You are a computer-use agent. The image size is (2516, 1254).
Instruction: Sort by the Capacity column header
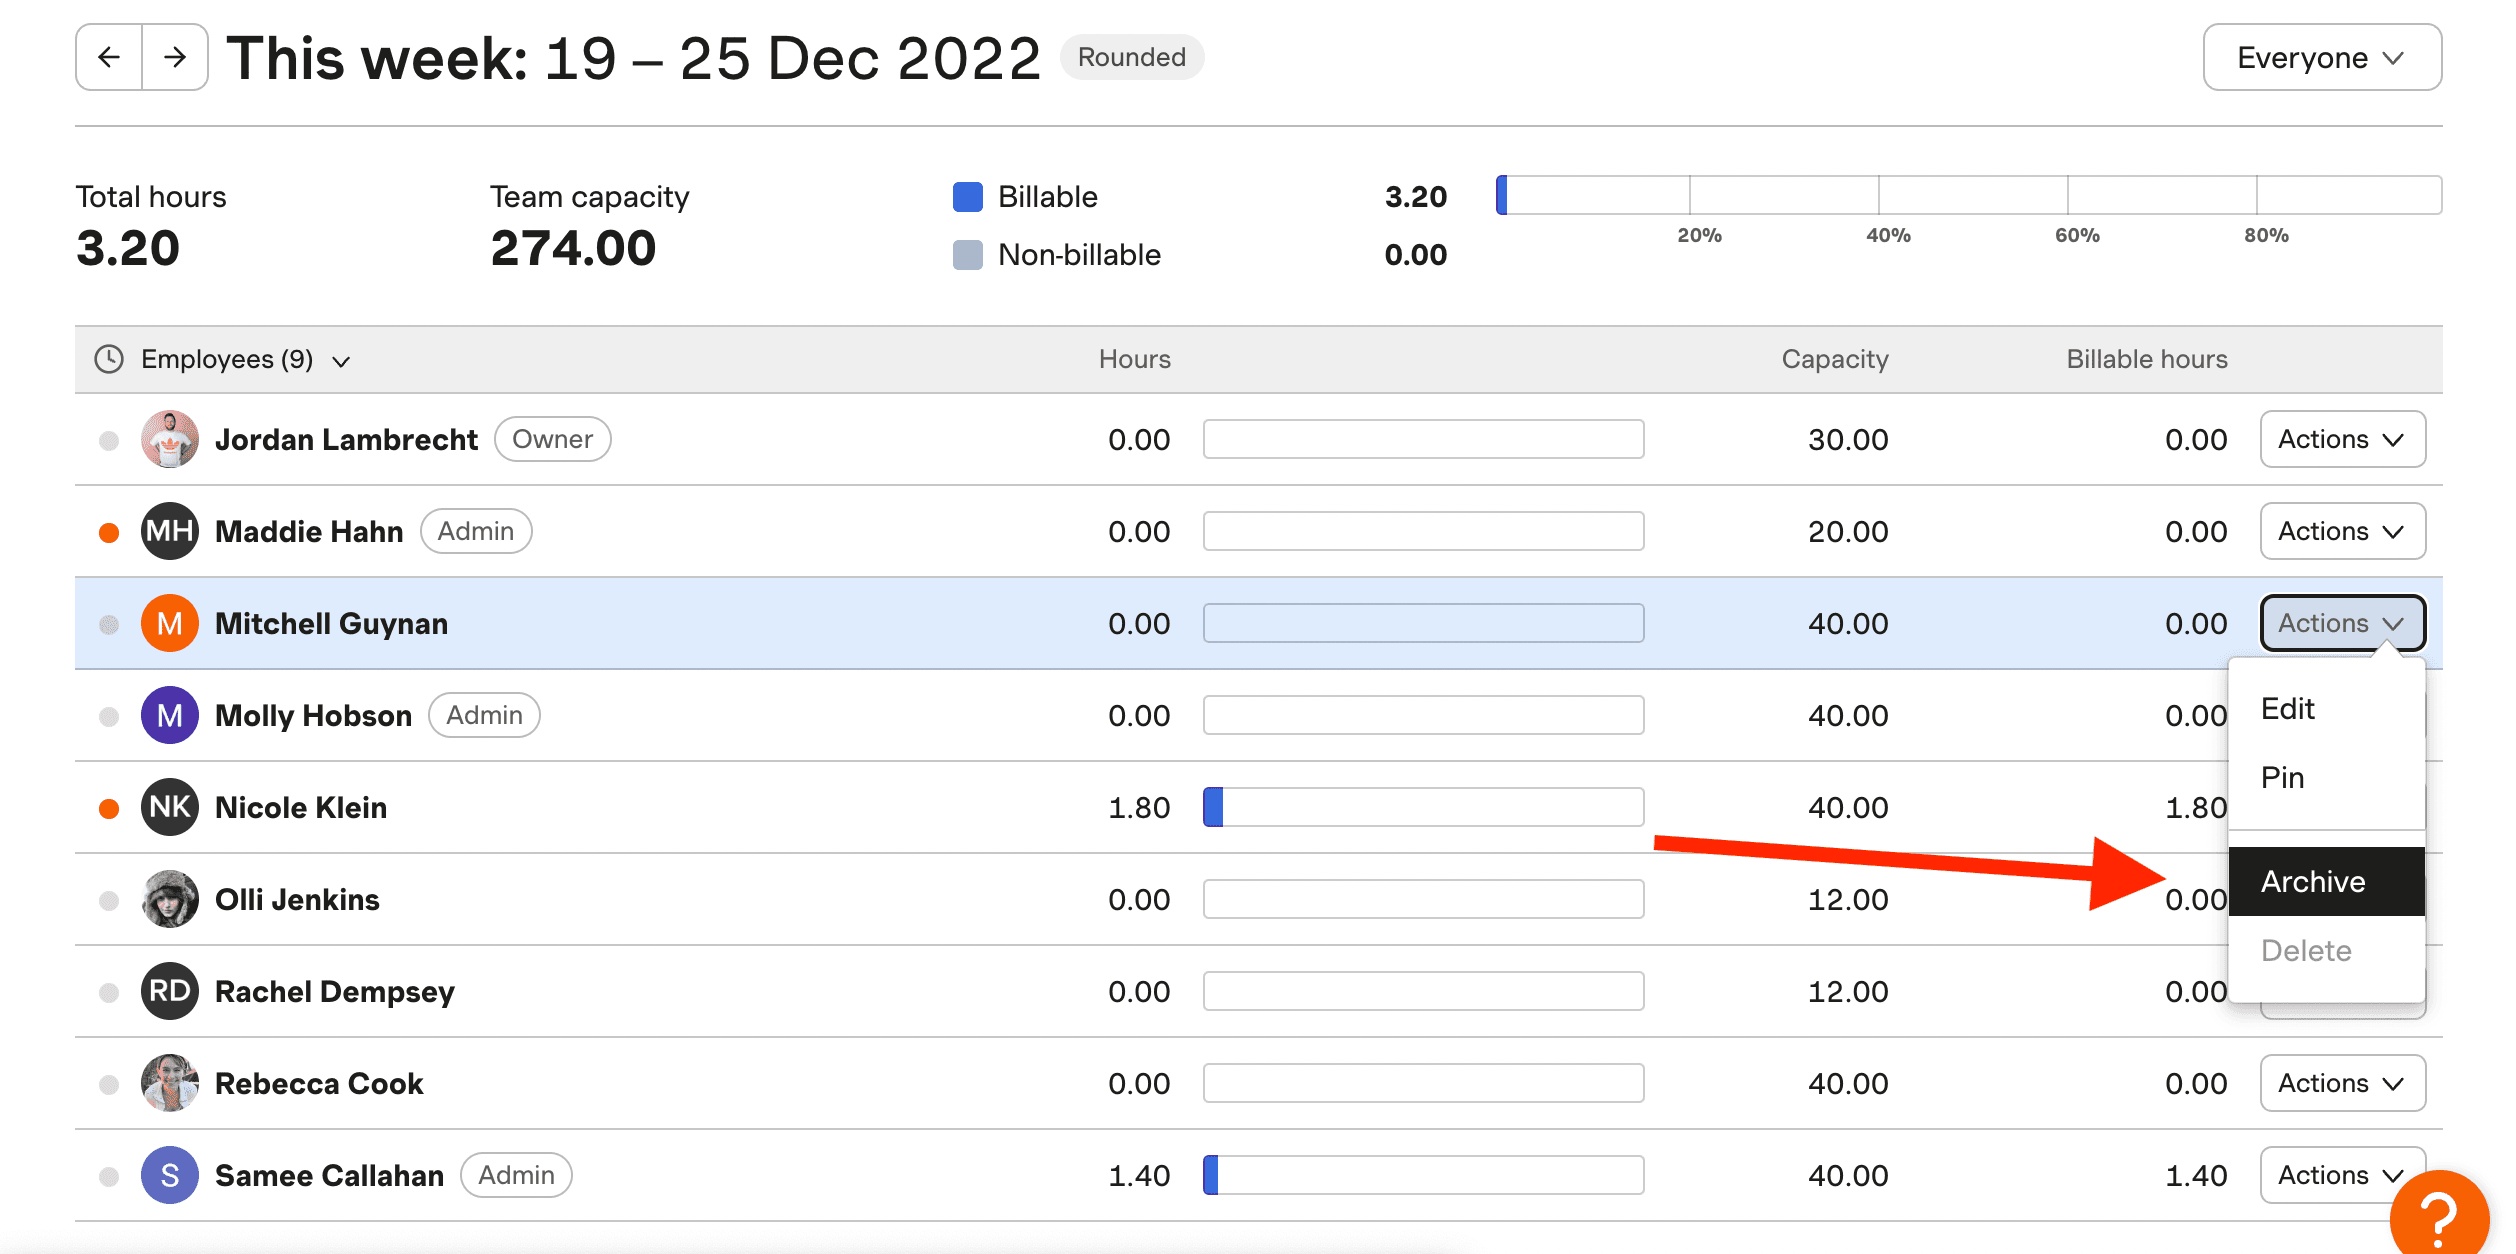(x=1834, y=359)
